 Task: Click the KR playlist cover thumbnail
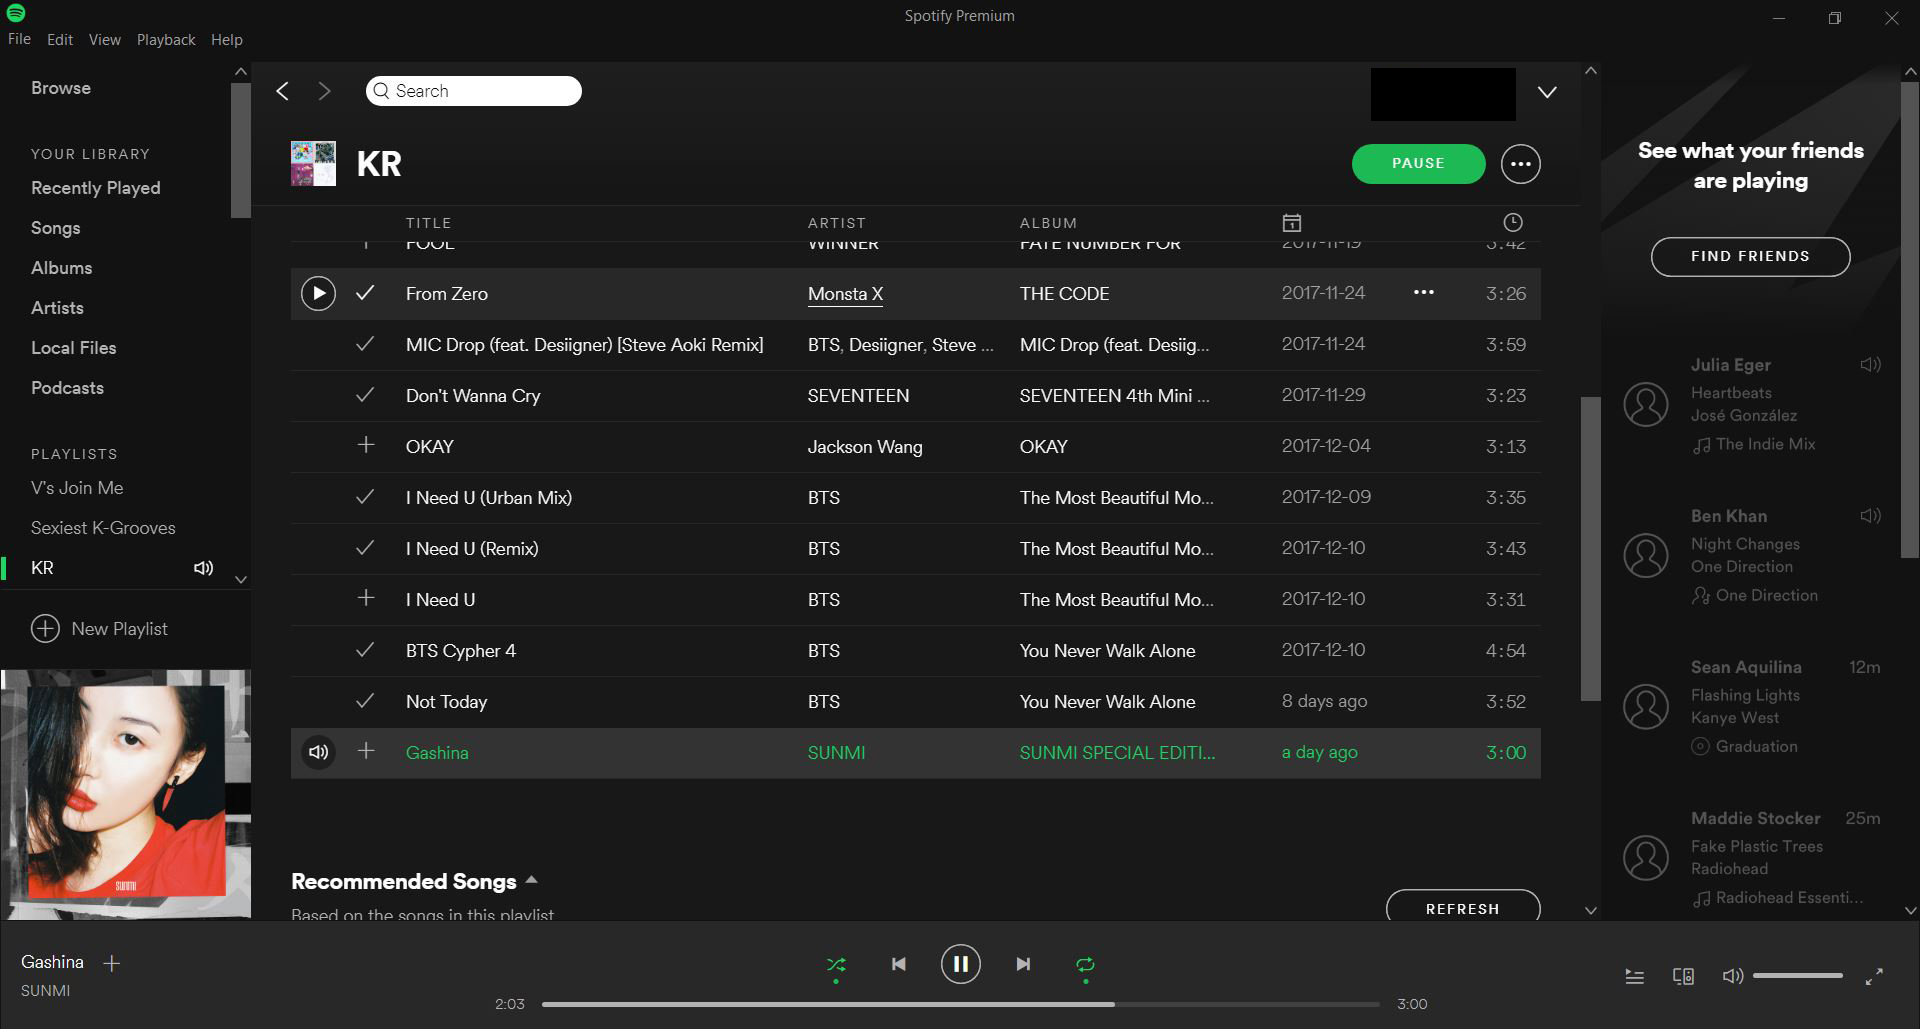(x=313, y=163)
